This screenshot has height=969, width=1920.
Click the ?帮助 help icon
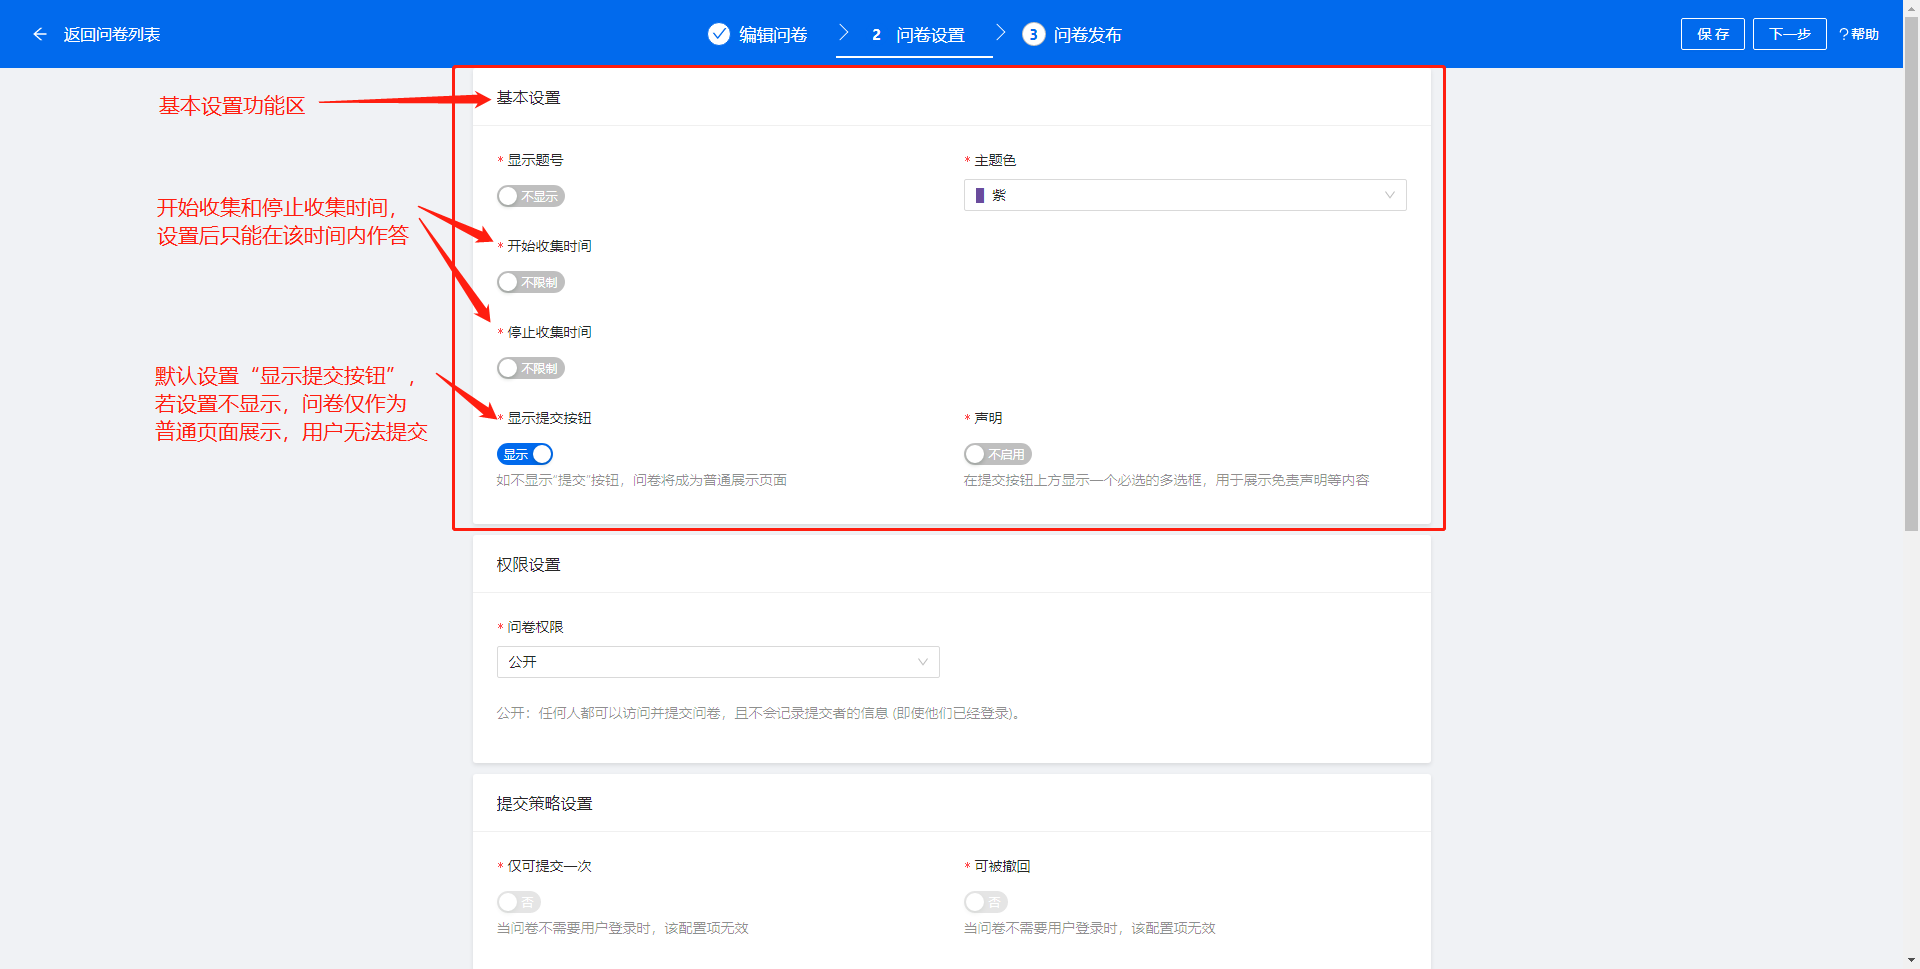point(1858,34)
